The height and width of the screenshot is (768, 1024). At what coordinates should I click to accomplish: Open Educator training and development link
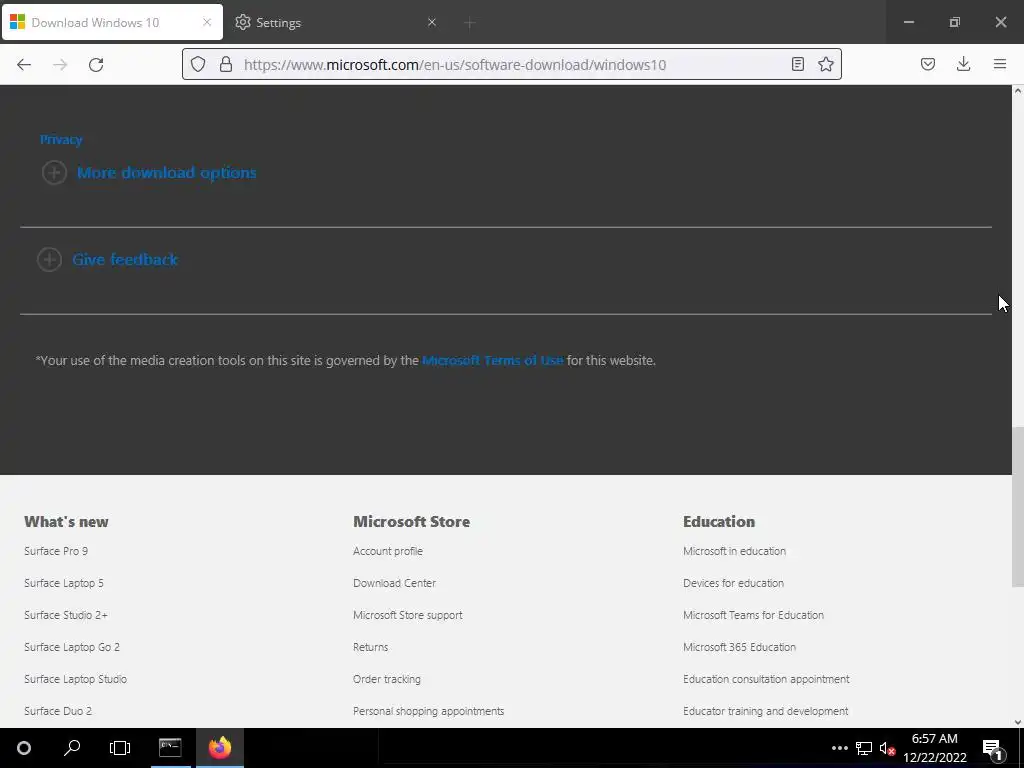click(765, 711)
